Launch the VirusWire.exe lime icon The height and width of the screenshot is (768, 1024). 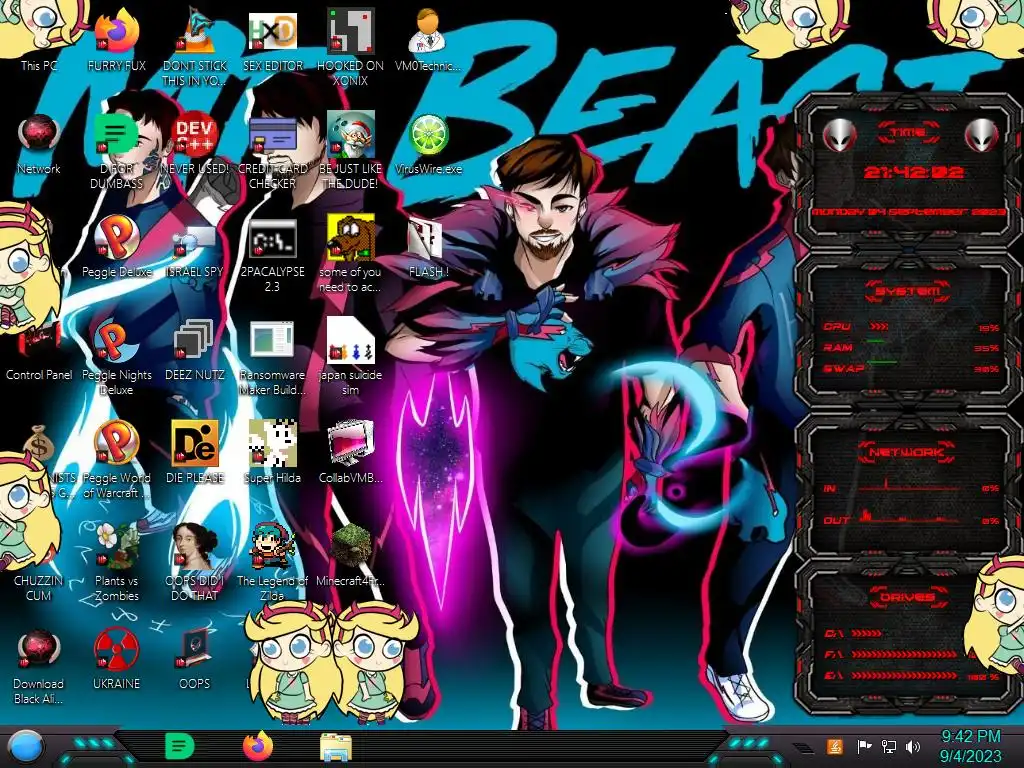tap(428, 144)
